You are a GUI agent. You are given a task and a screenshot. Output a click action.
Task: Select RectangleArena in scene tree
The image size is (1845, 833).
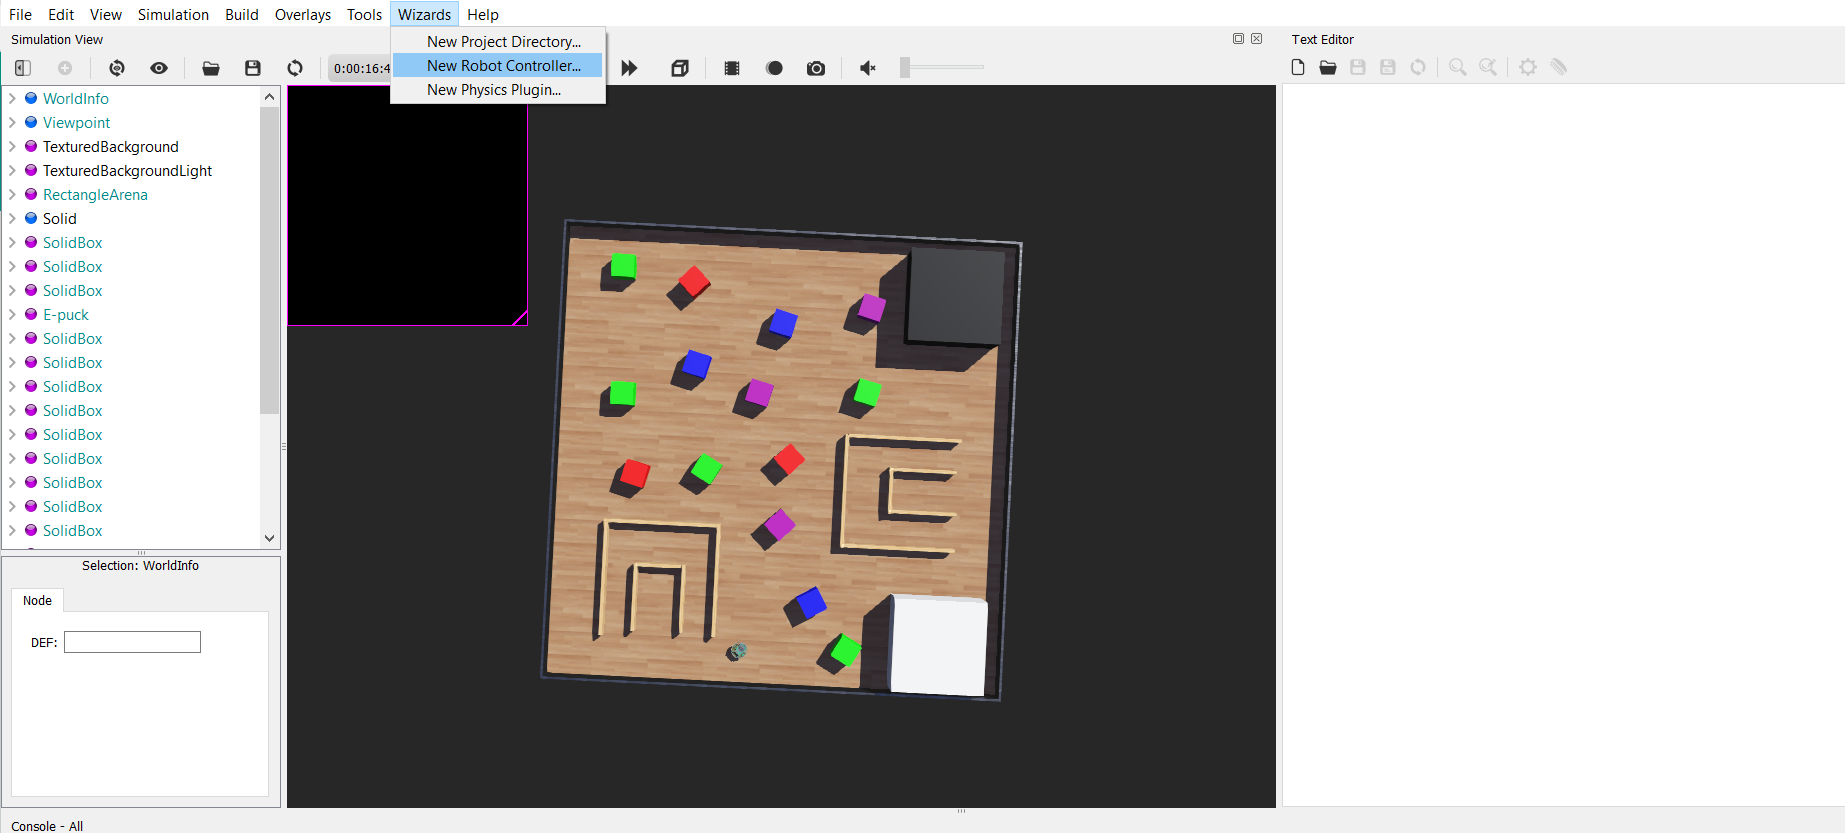95,194
